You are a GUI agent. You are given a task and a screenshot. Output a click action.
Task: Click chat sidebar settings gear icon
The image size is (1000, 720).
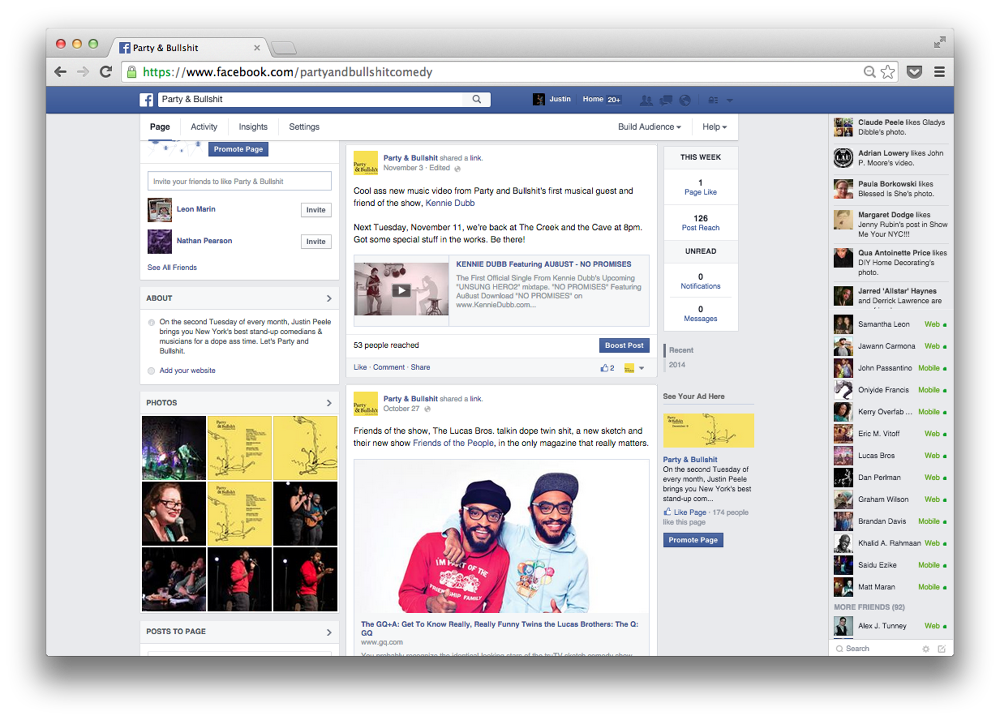coord(925,649)
